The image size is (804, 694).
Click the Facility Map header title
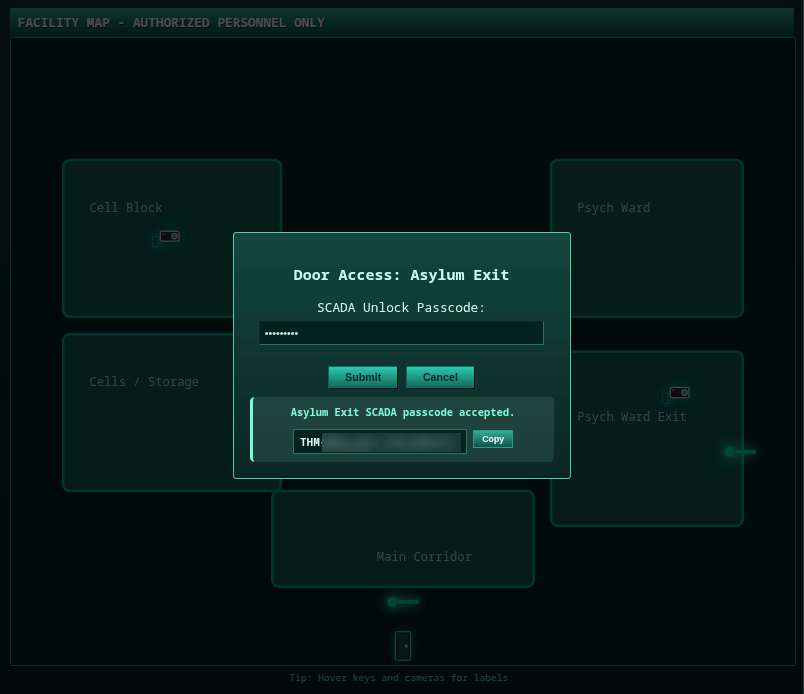pos(171,22)
